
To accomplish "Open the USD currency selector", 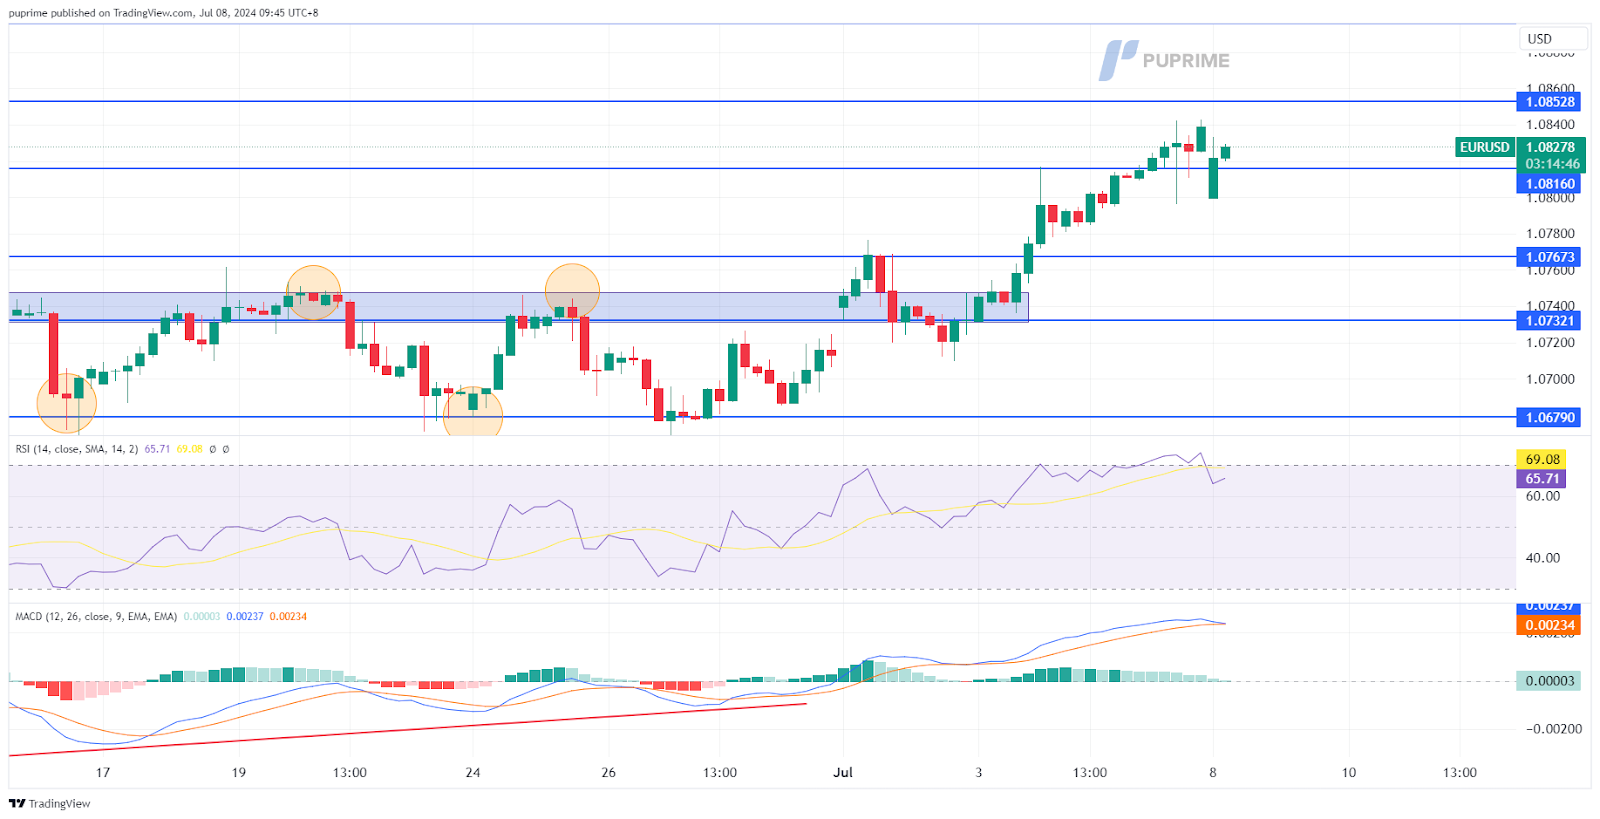I will [1553, 39].
